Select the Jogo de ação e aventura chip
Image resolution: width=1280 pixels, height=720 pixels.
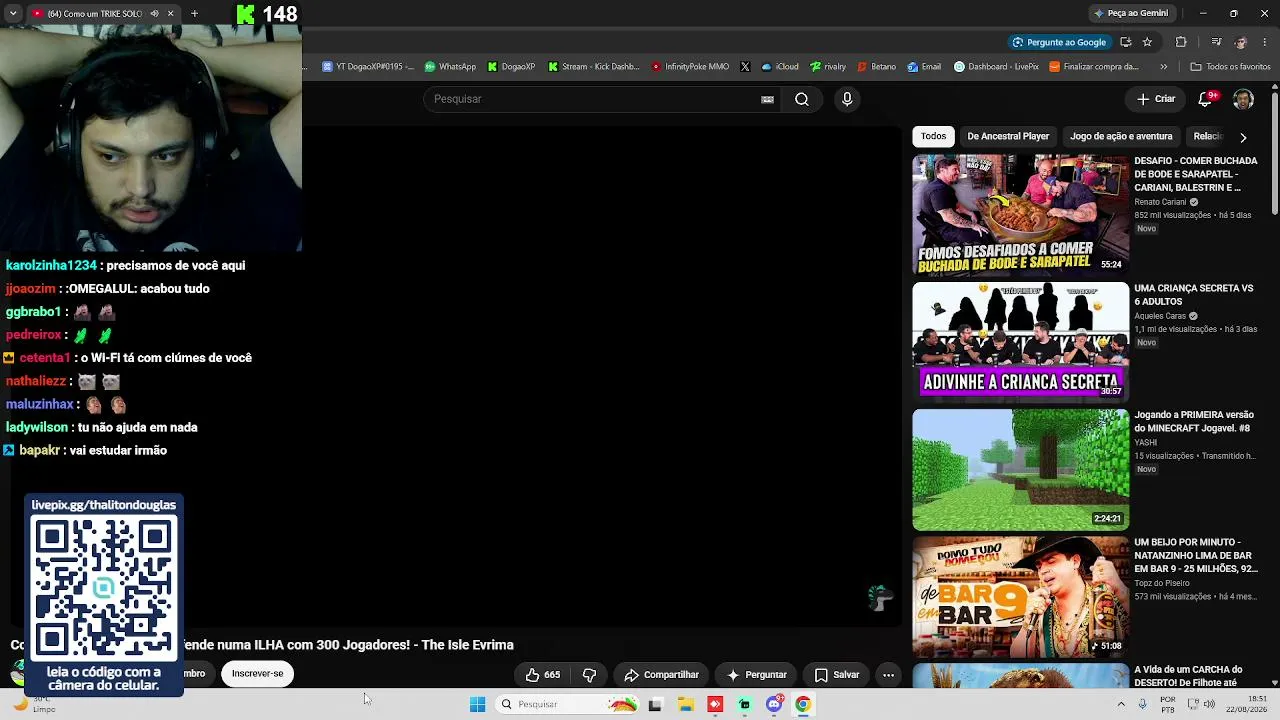(1121, 136)
